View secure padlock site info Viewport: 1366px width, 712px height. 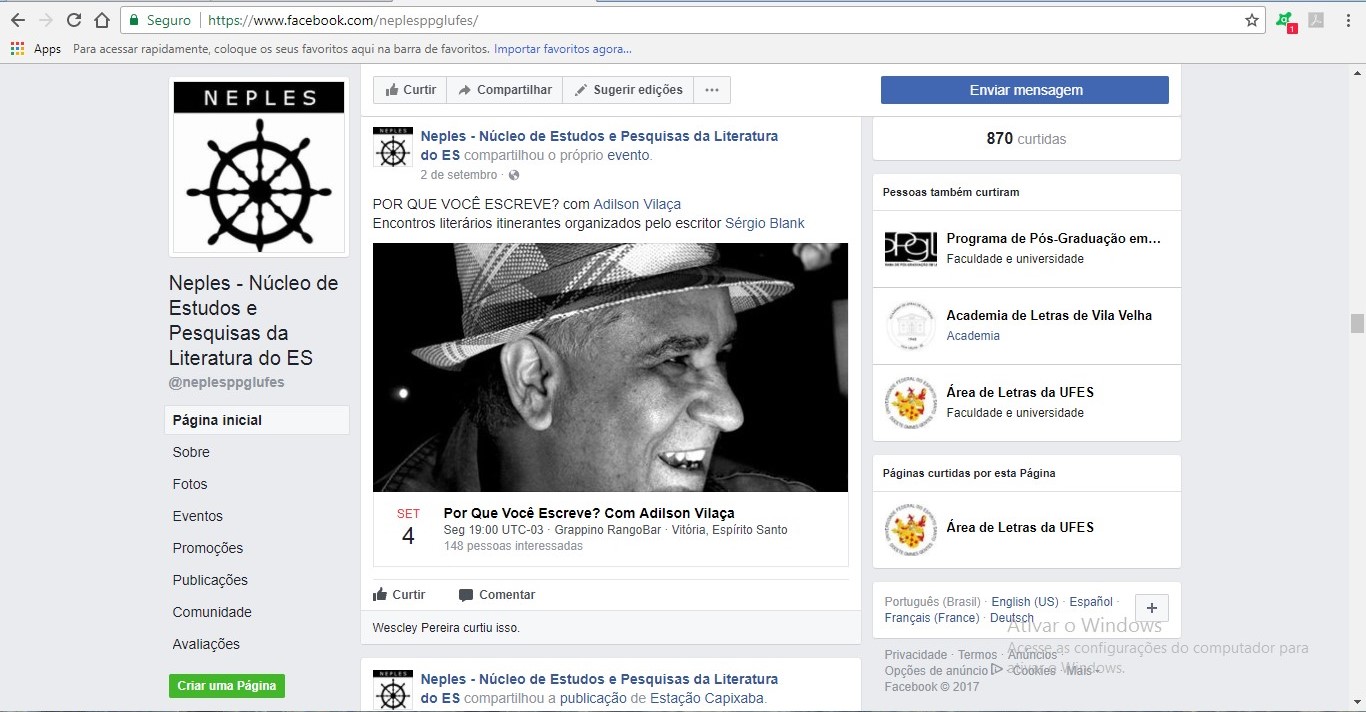coord(134,20)
